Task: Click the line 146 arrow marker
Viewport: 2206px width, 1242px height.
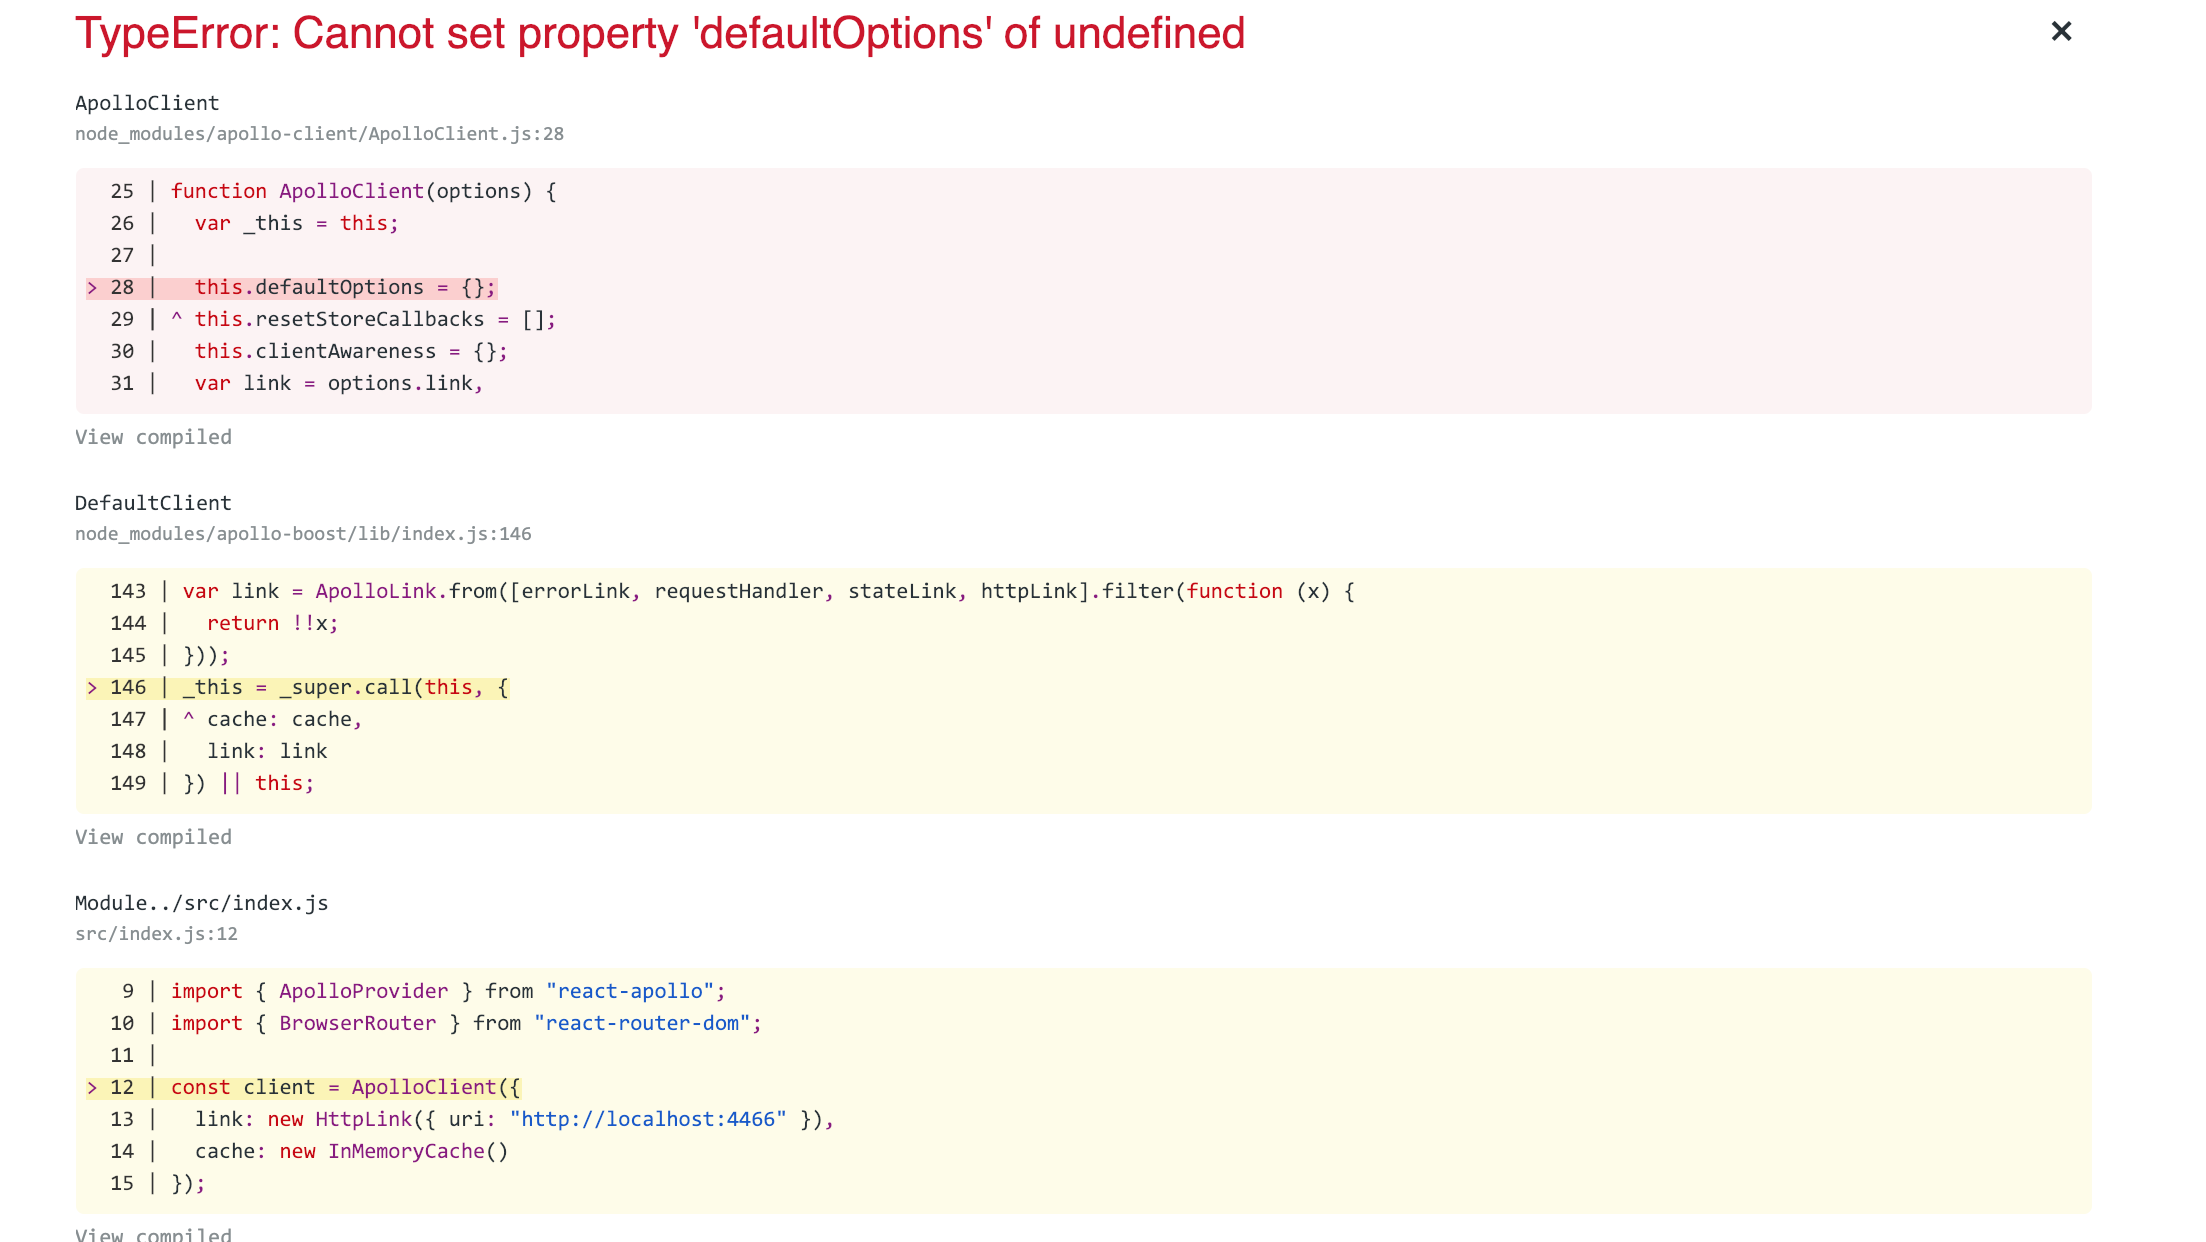Action: pos(92,688)
